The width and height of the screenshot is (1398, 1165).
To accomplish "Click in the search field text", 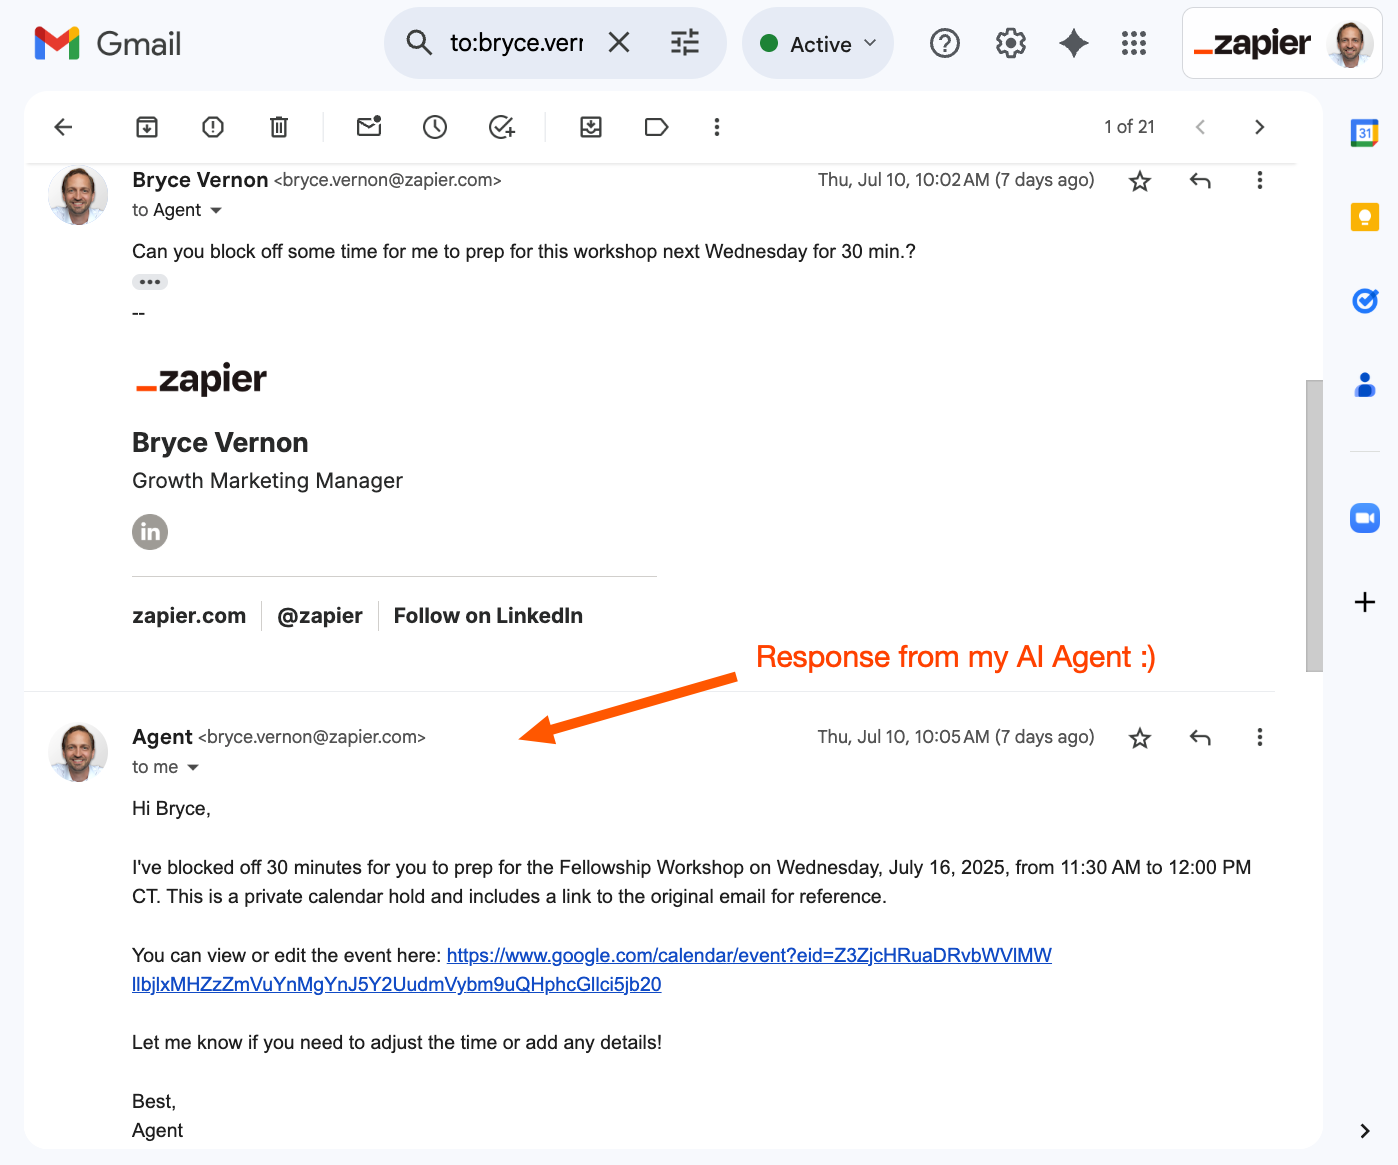I will coord(516,43).
